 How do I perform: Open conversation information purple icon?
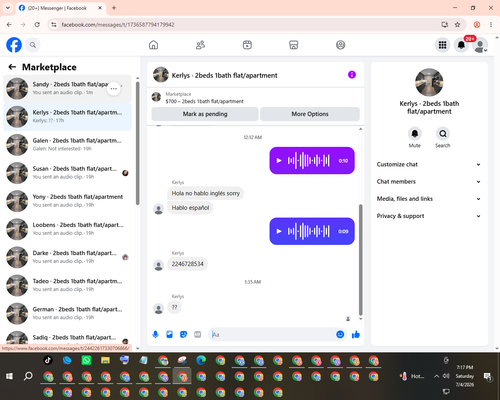click(352, 75)
